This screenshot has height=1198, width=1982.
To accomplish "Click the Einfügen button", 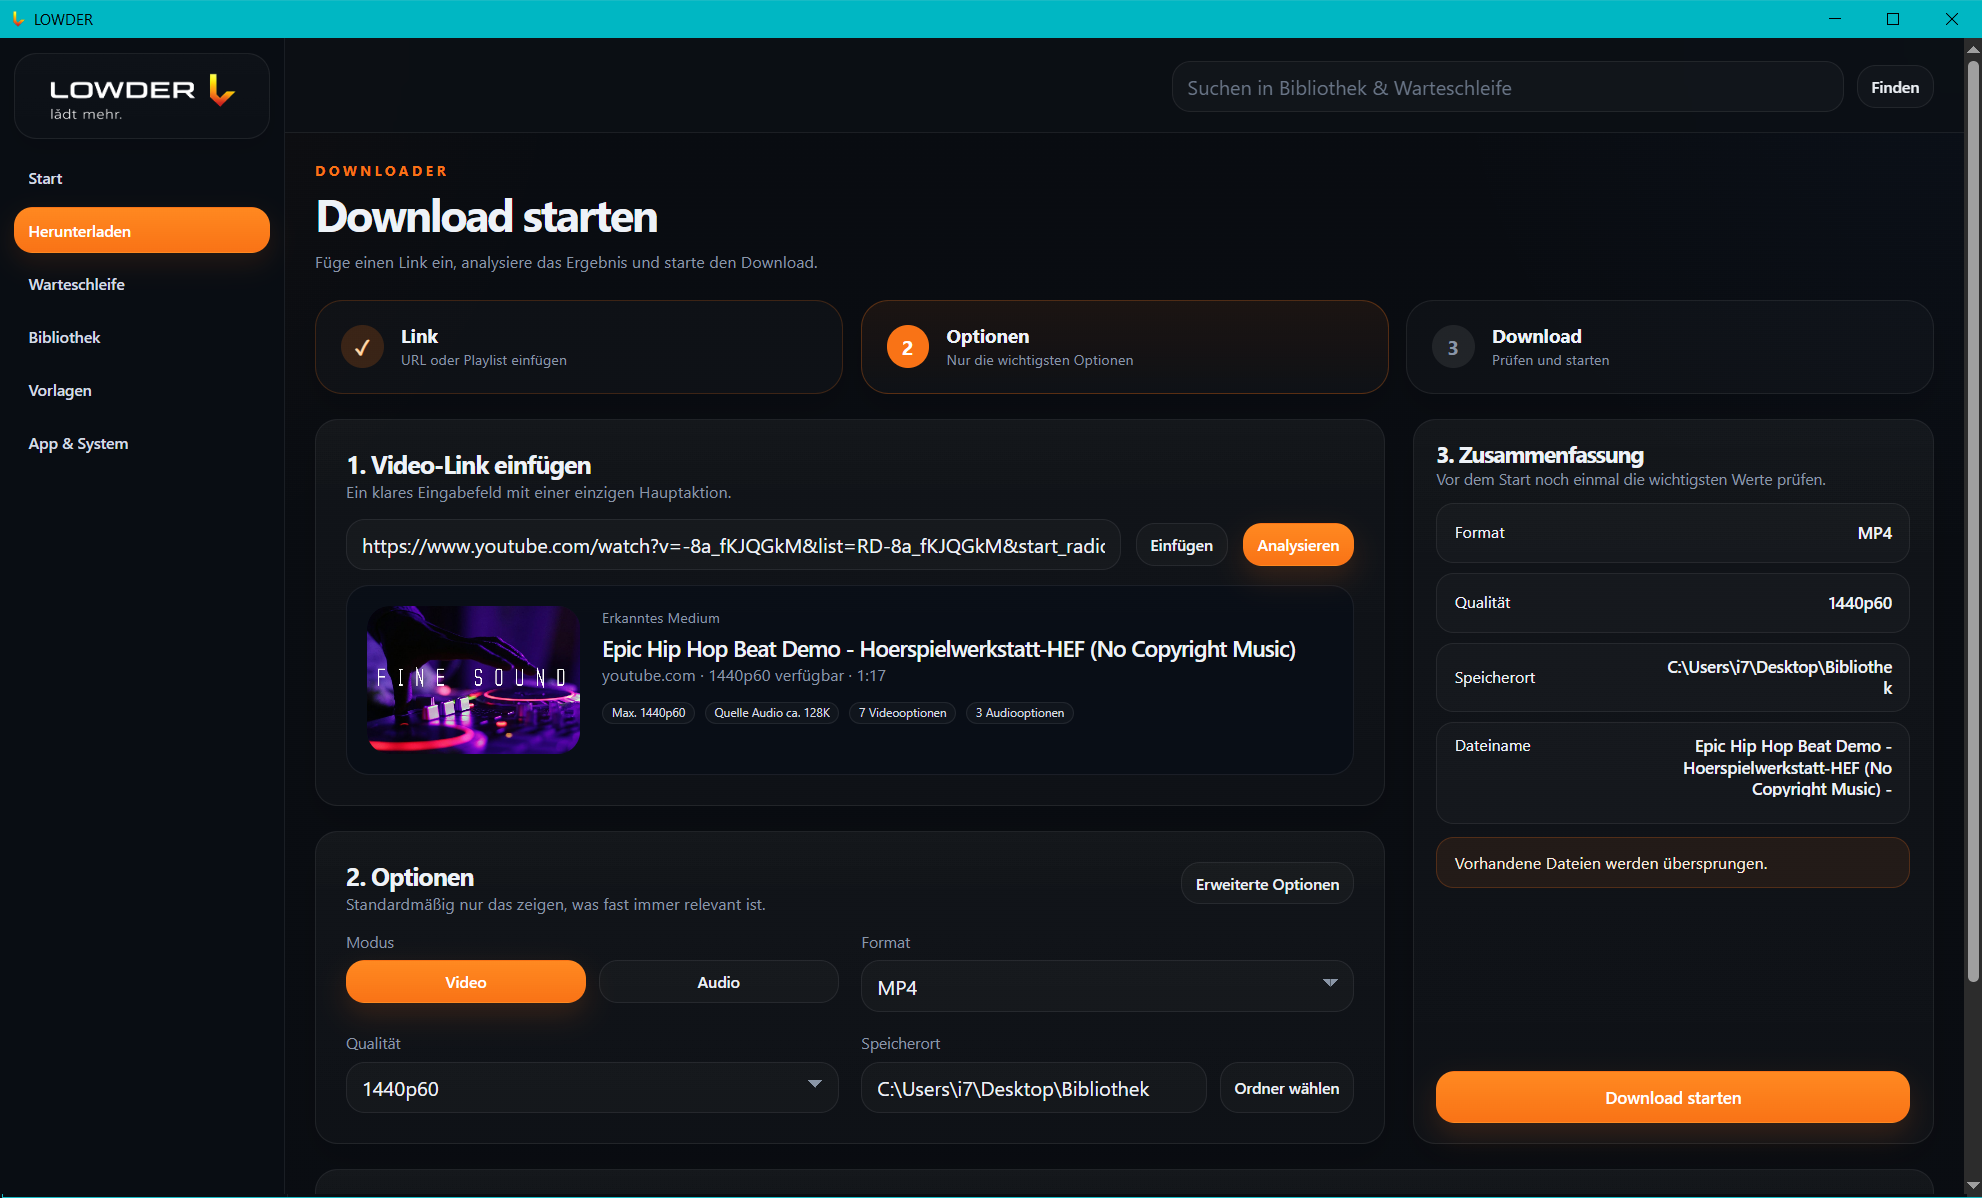I will pos(1181,545).
